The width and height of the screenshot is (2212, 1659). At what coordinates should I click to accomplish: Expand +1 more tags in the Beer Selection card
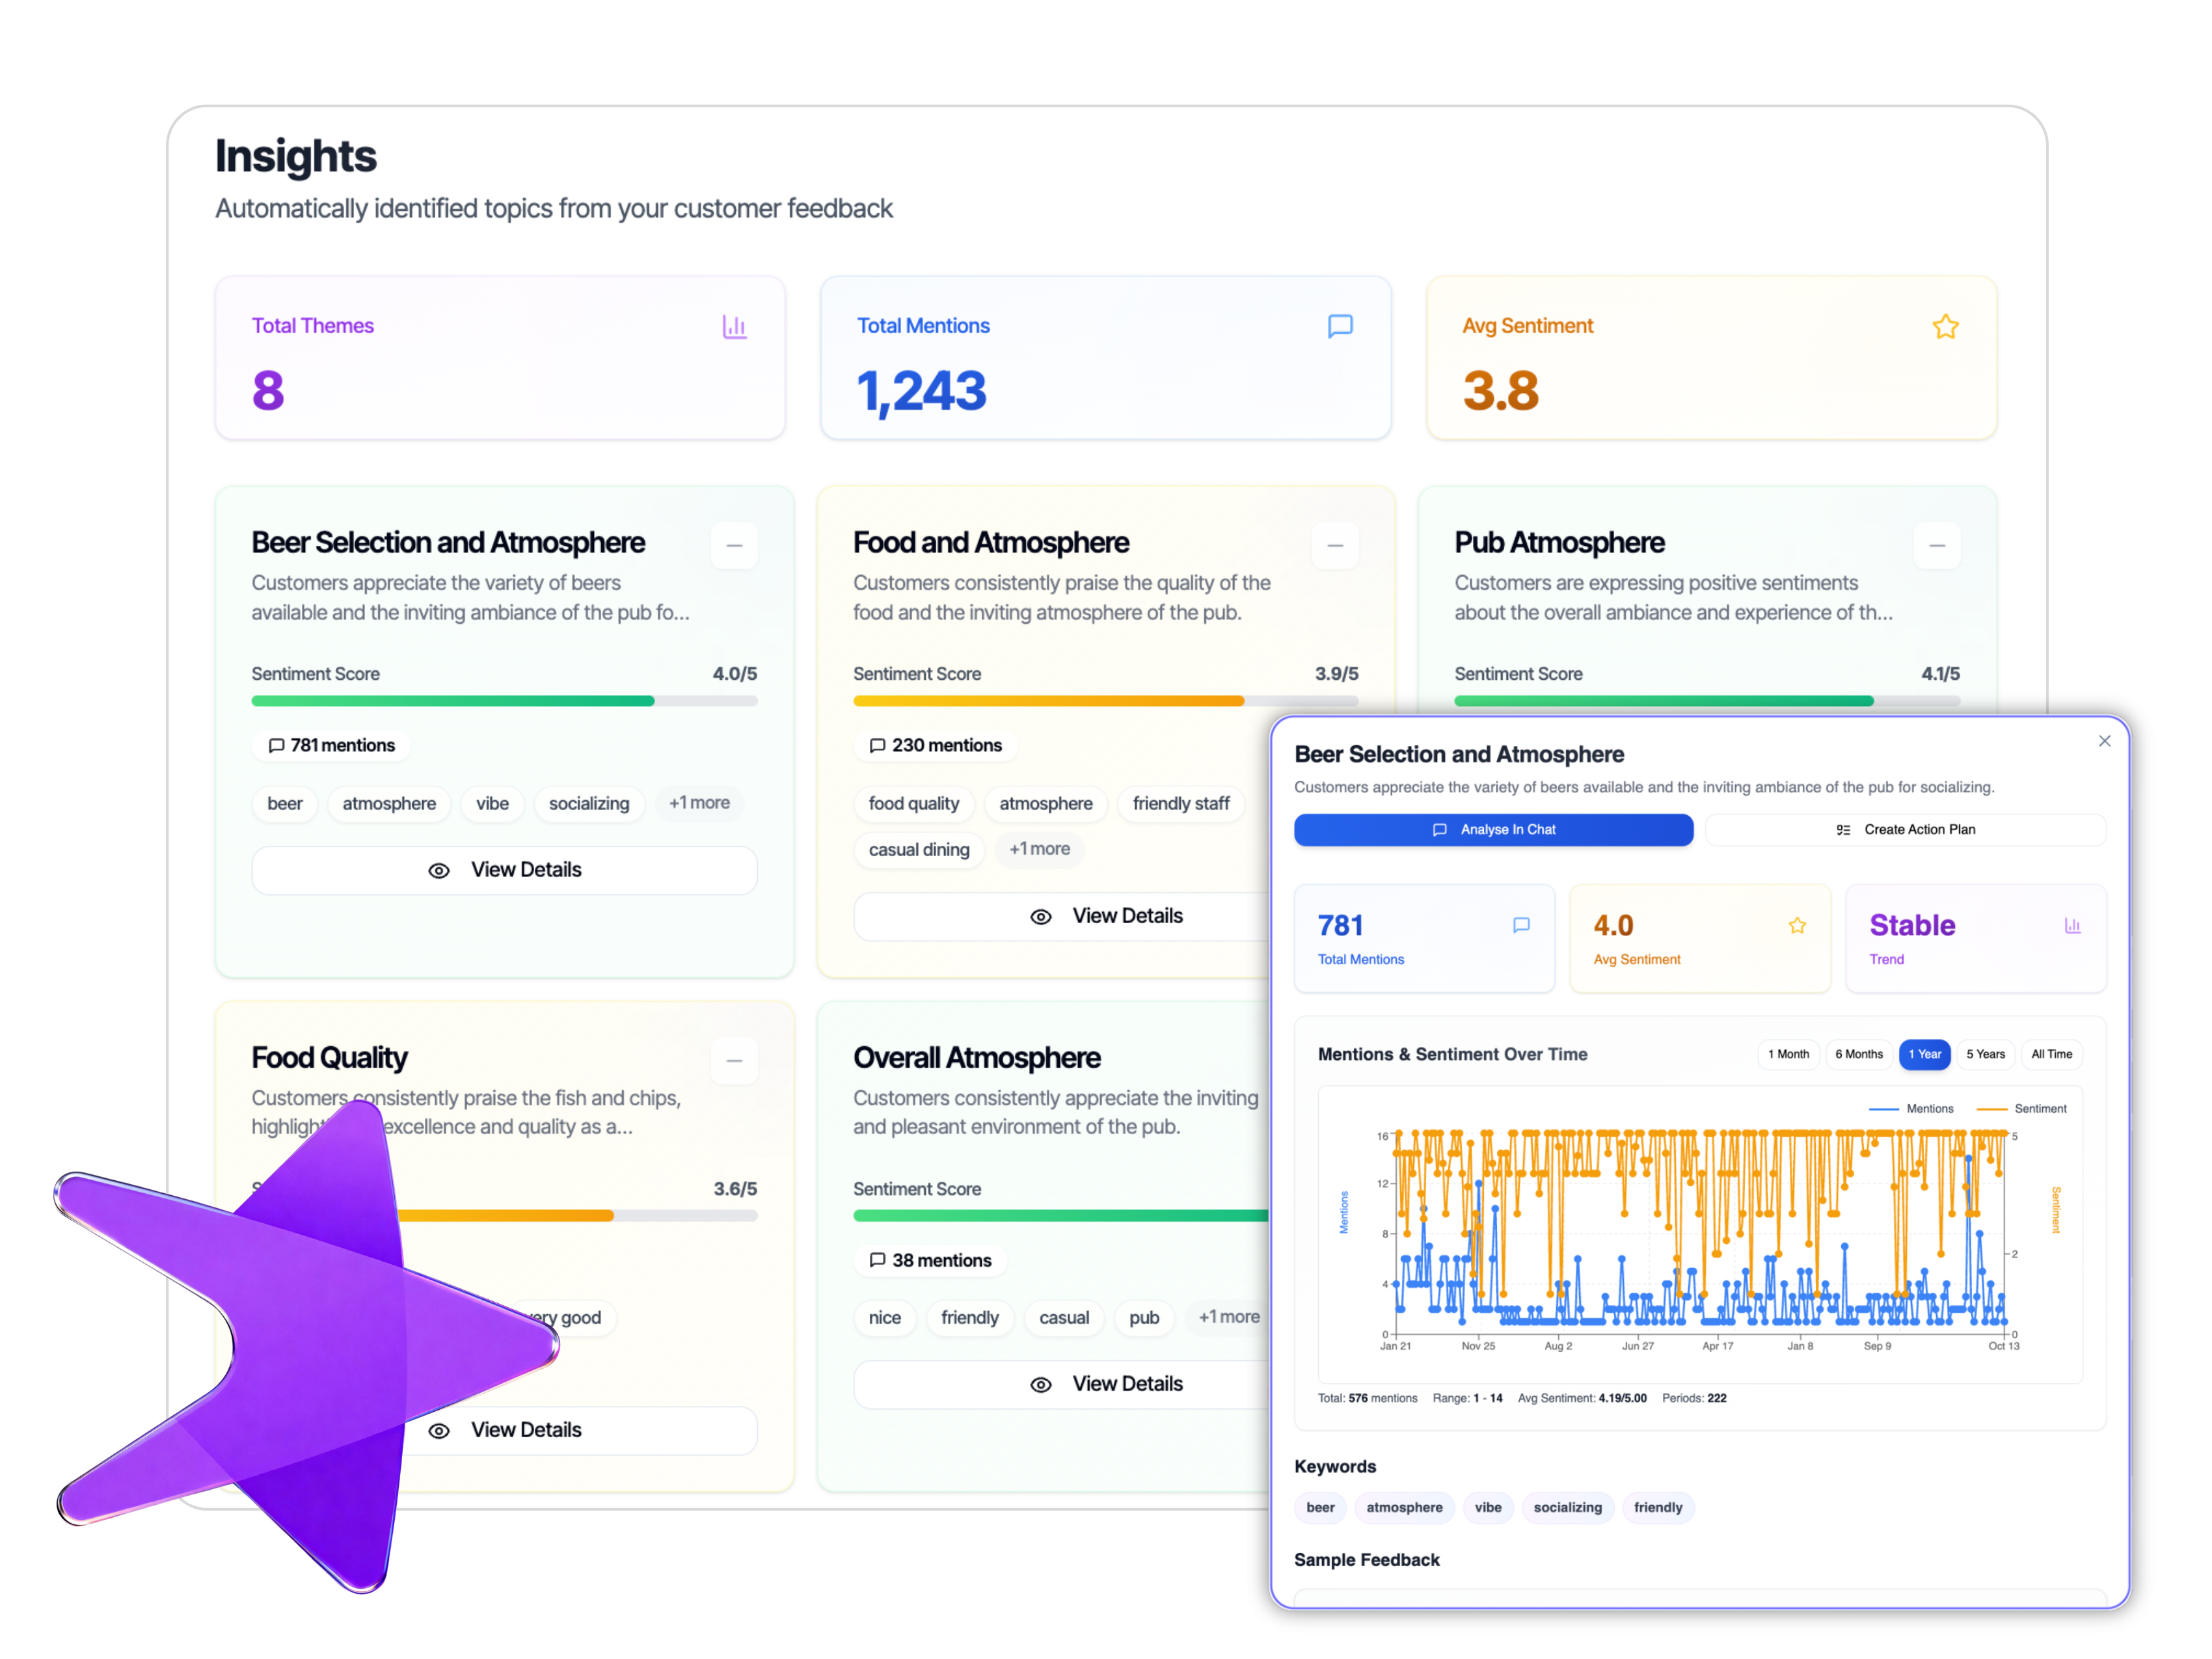pyautogui.click(x=699, y=803)
